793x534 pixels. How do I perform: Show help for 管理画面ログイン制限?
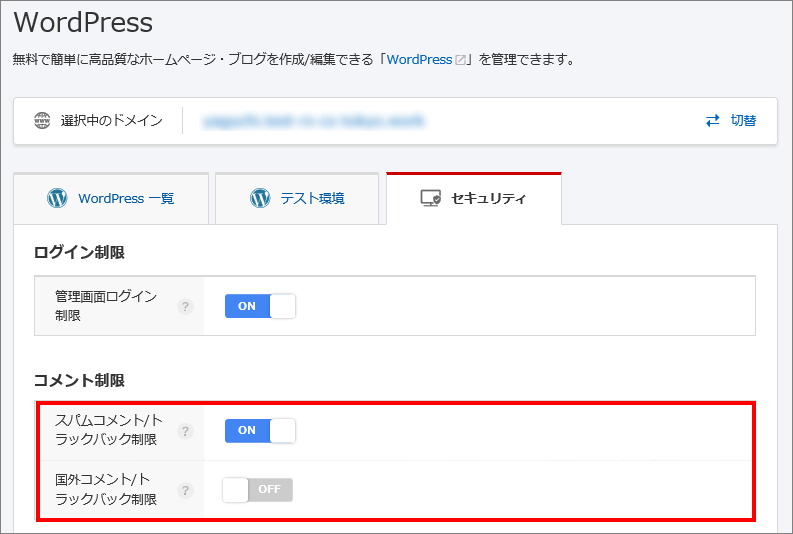[x=186, y=306]
